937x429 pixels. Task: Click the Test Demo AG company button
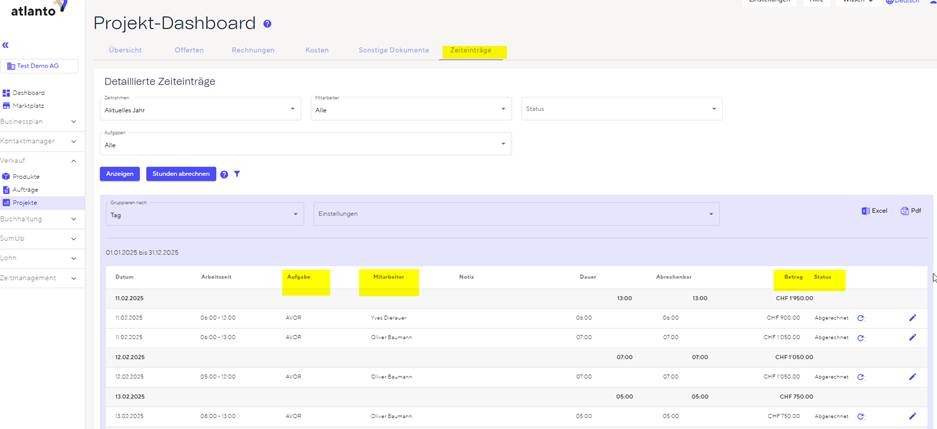point(39,66)
